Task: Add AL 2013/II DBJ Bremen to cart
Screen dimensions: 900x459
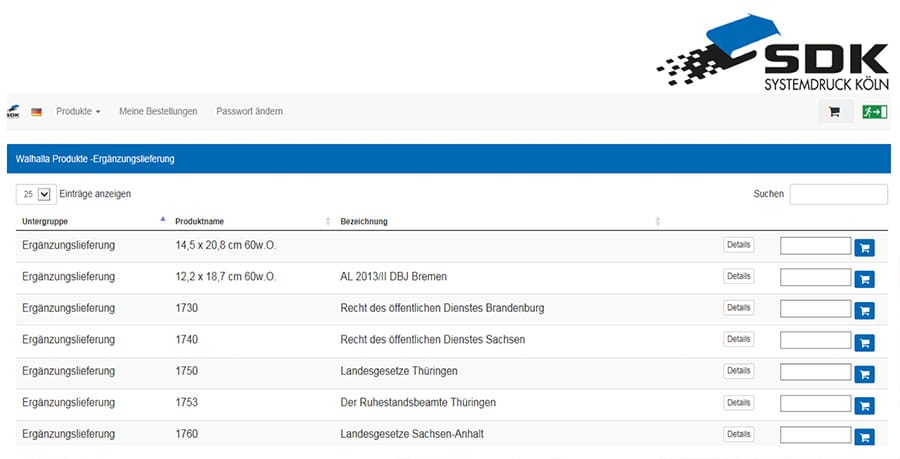Action: [864, 279]
